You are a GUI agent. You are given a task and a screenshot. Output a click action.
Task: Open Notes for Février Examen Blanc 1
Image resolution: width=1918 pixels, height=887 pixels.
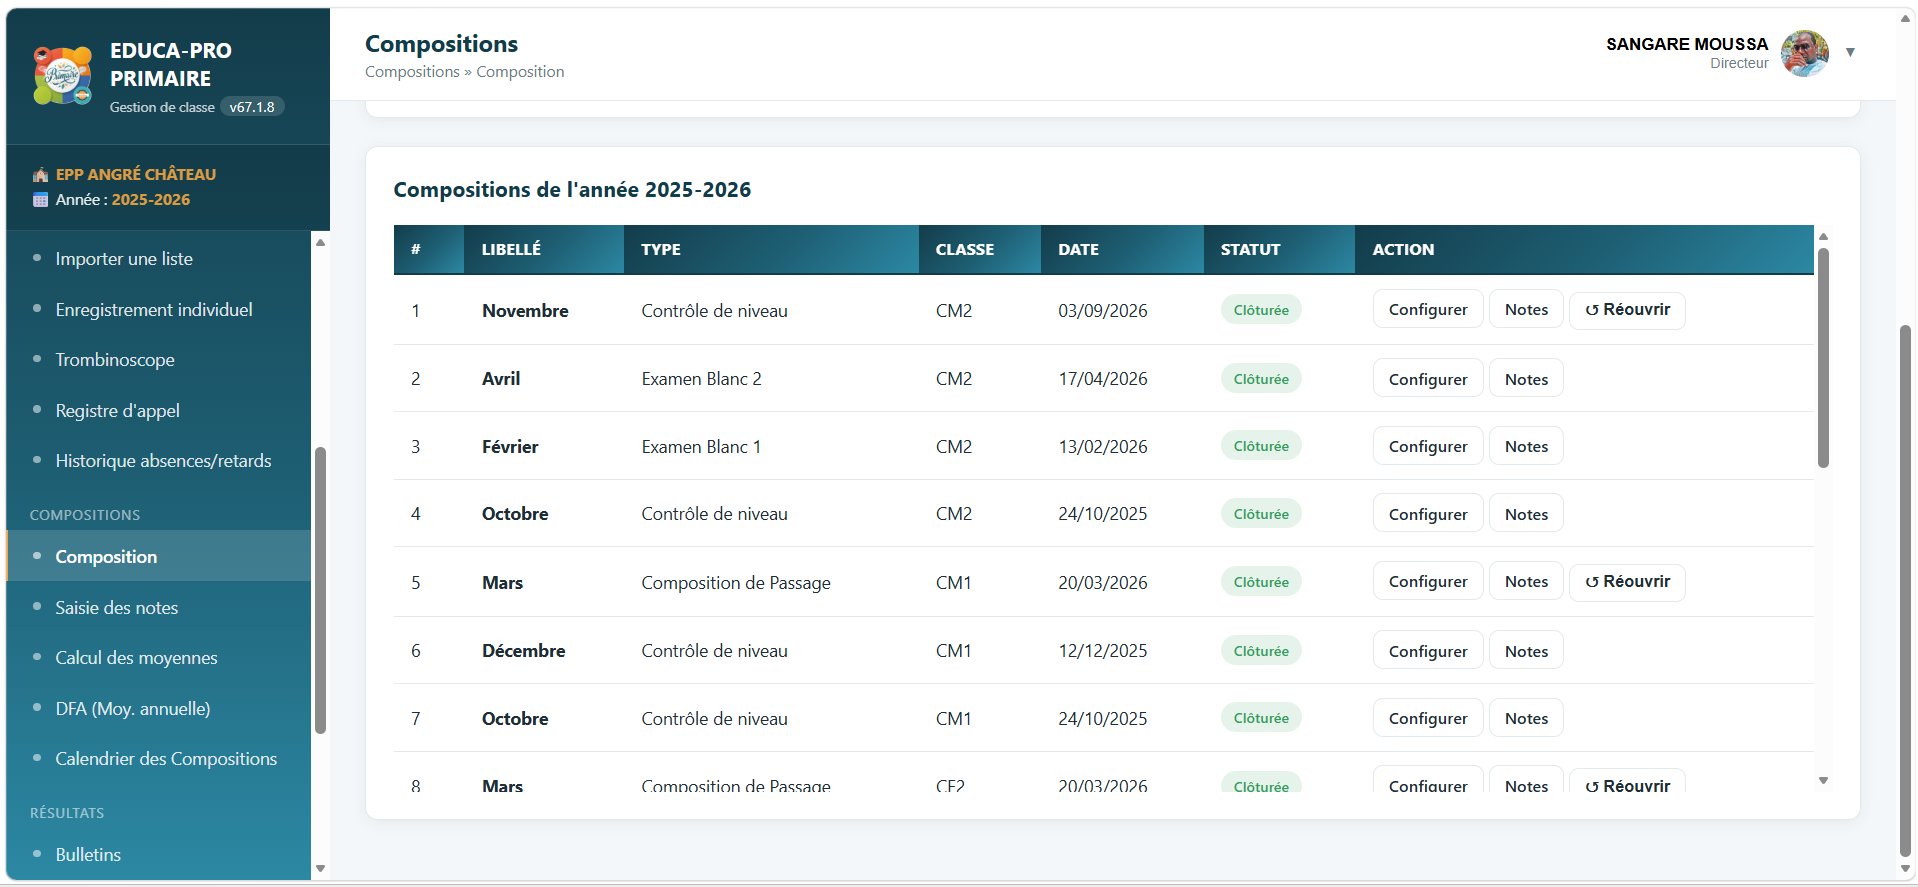coord(1526,446)
